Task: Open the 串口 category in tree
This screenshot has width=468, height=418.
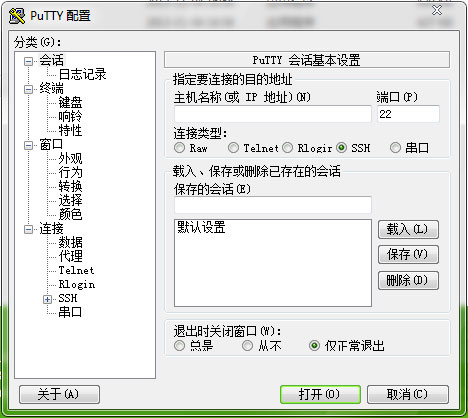Action: (70, 312)
